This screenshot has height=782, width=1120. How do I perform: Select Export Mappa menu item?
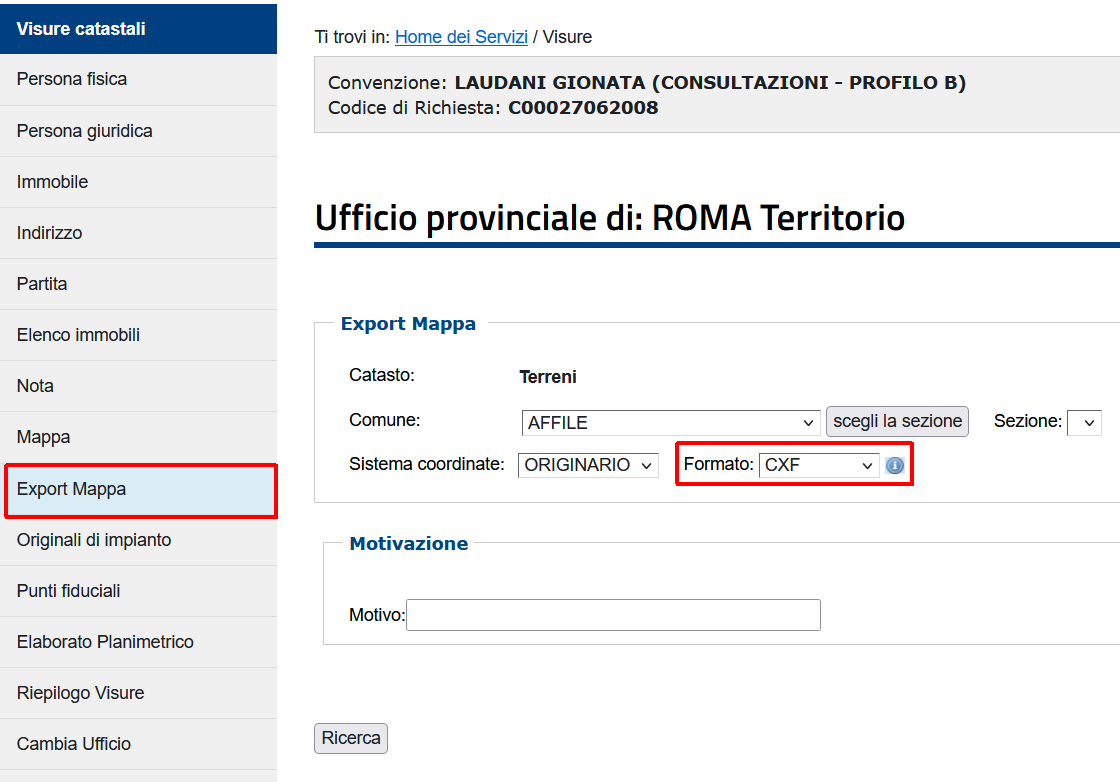(x=72, y=489)
